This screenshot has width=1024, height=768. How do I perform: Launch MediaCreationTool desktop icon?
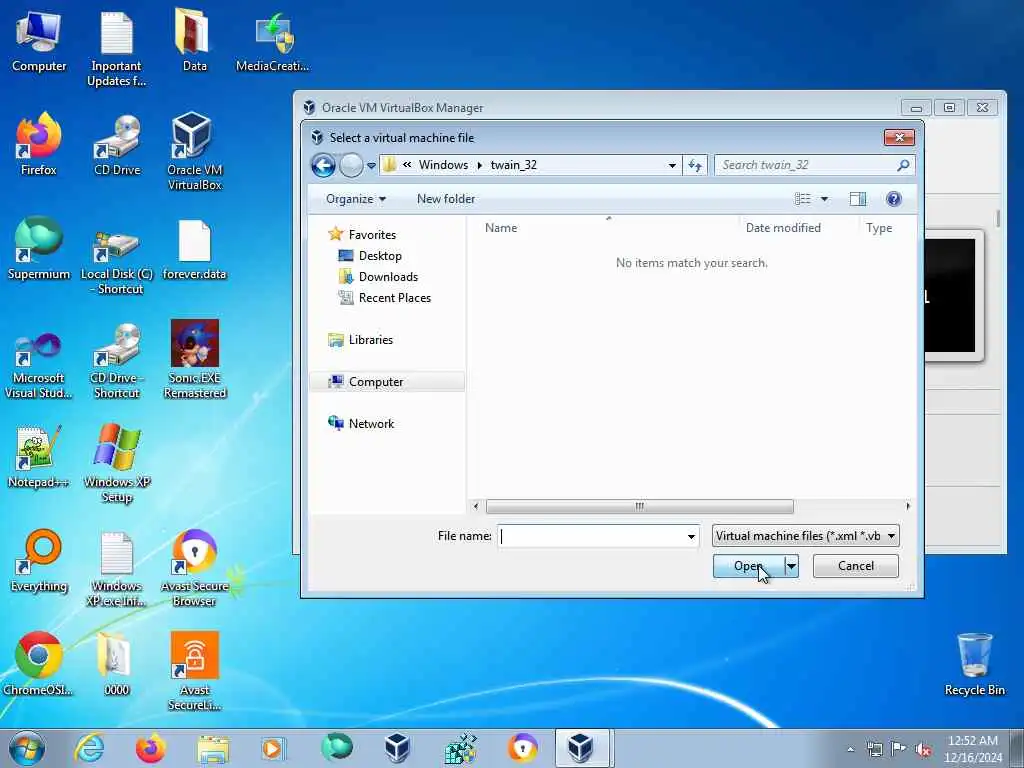click(x=272, y=42)
